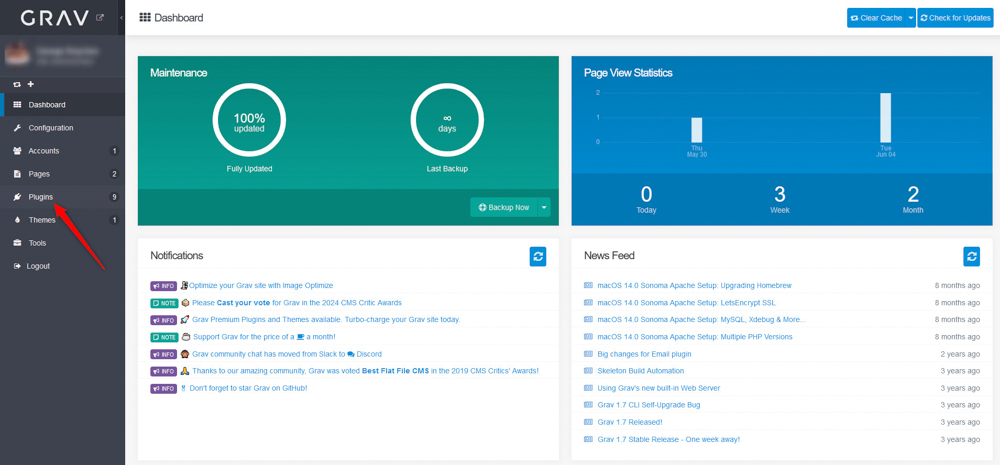This screenshot has height=465, width=1000.
Task: Click the Thu May 30 statistics bar
Action: (x=696, y=130)
